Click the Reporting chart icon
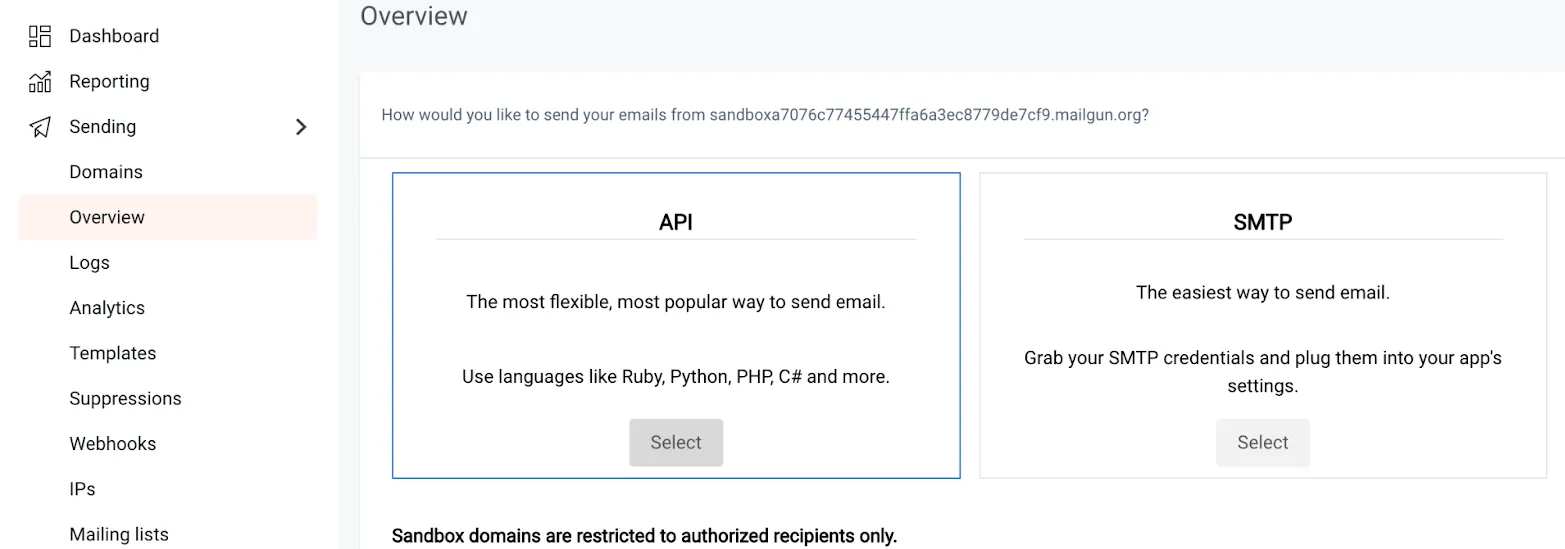 coord(40,82)
